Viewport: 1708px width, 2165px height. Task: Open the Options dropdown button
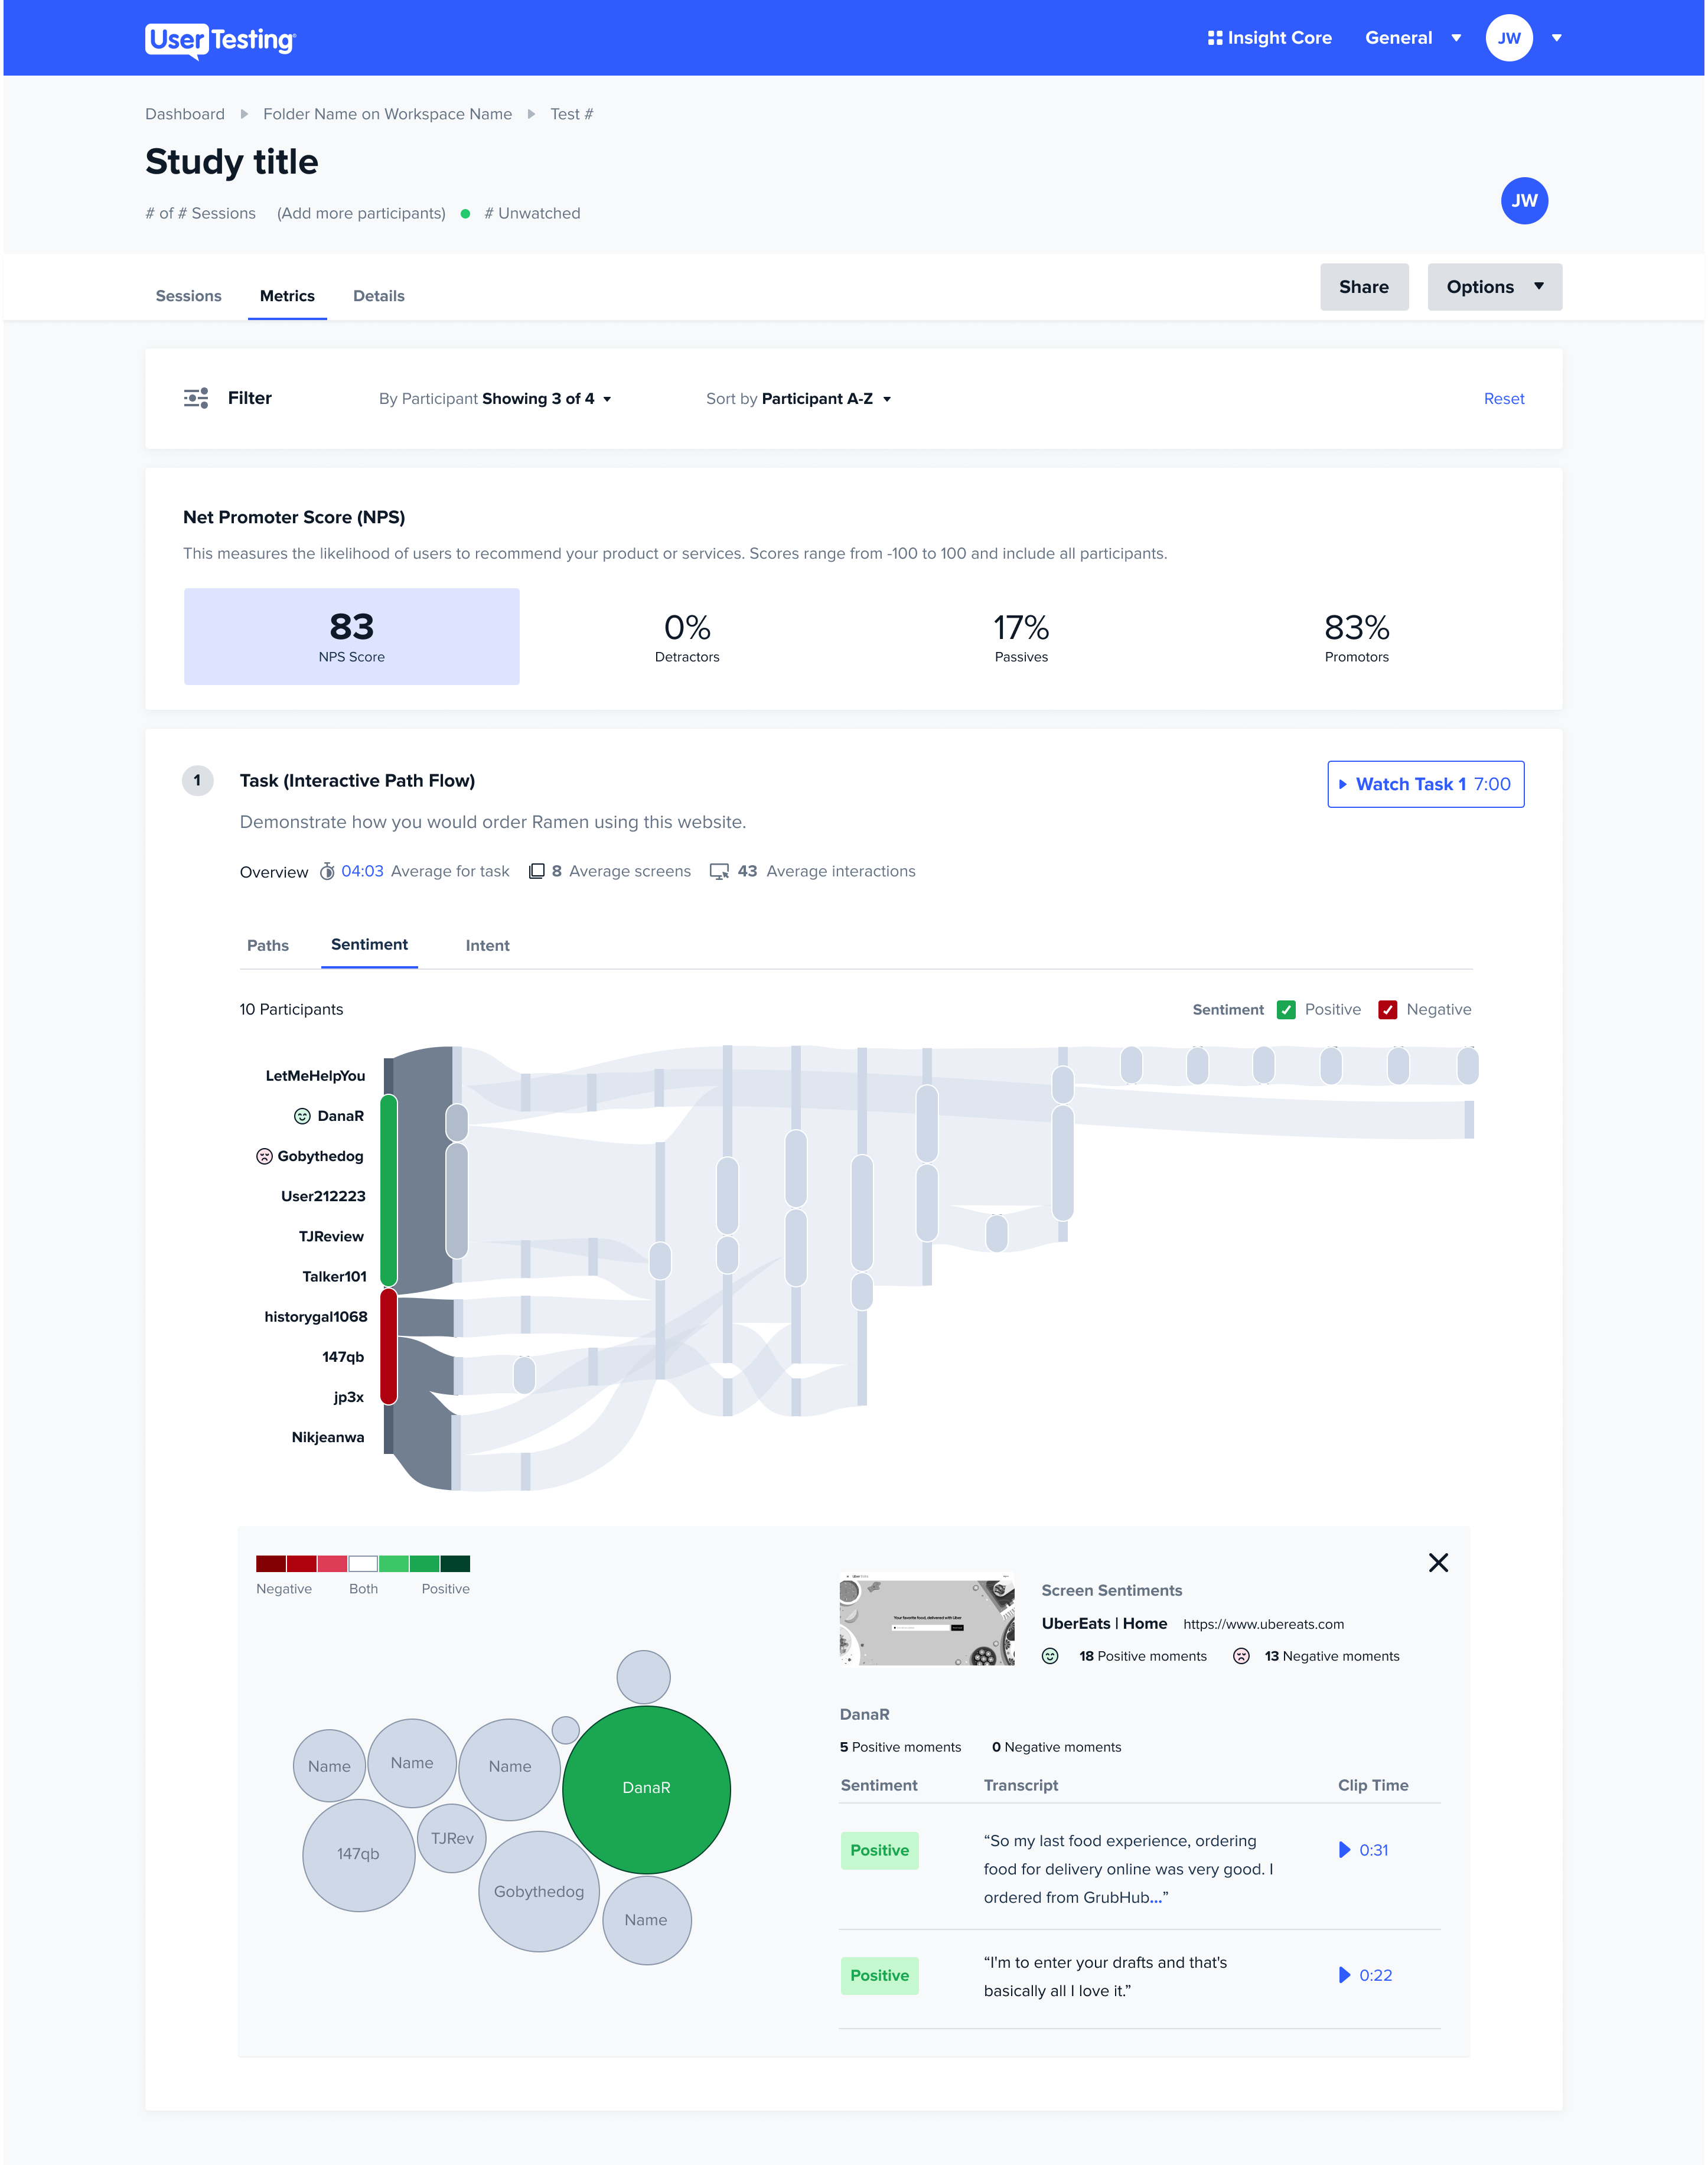tap(1494, 287)
